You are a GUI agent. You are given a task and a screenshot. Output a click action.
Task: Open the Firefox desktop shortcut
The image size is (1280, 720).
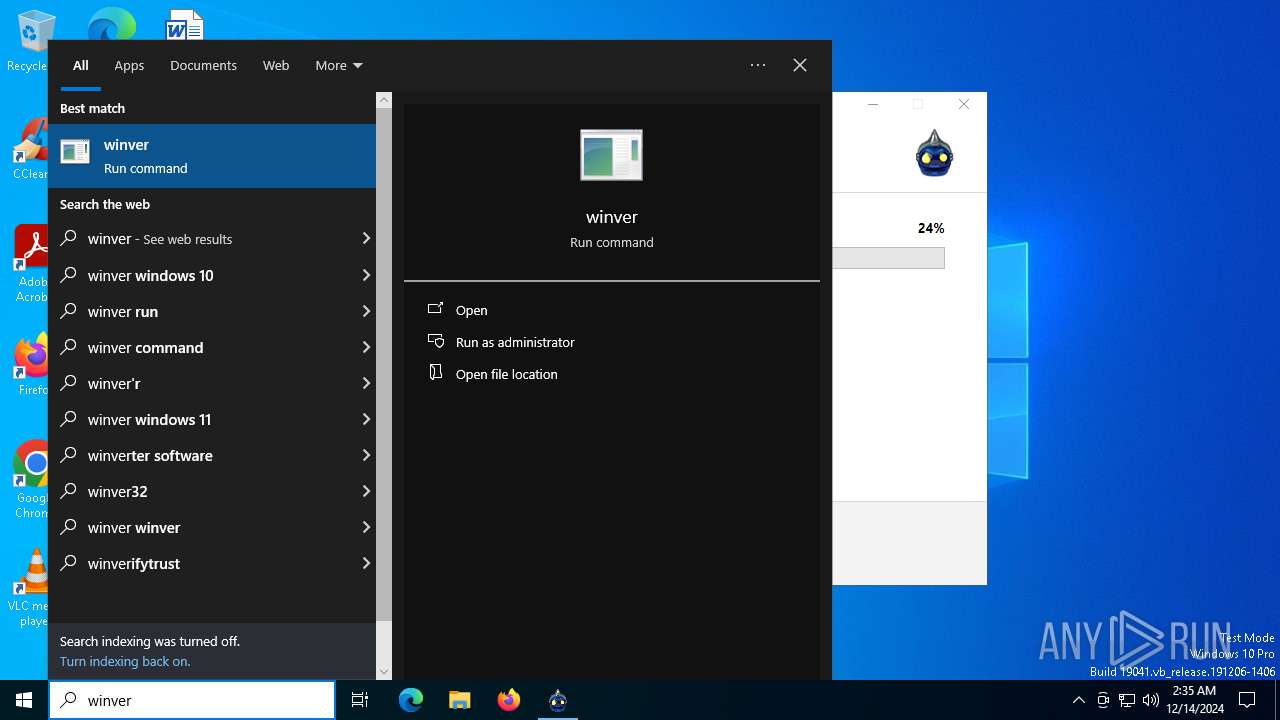coord(31,366)
